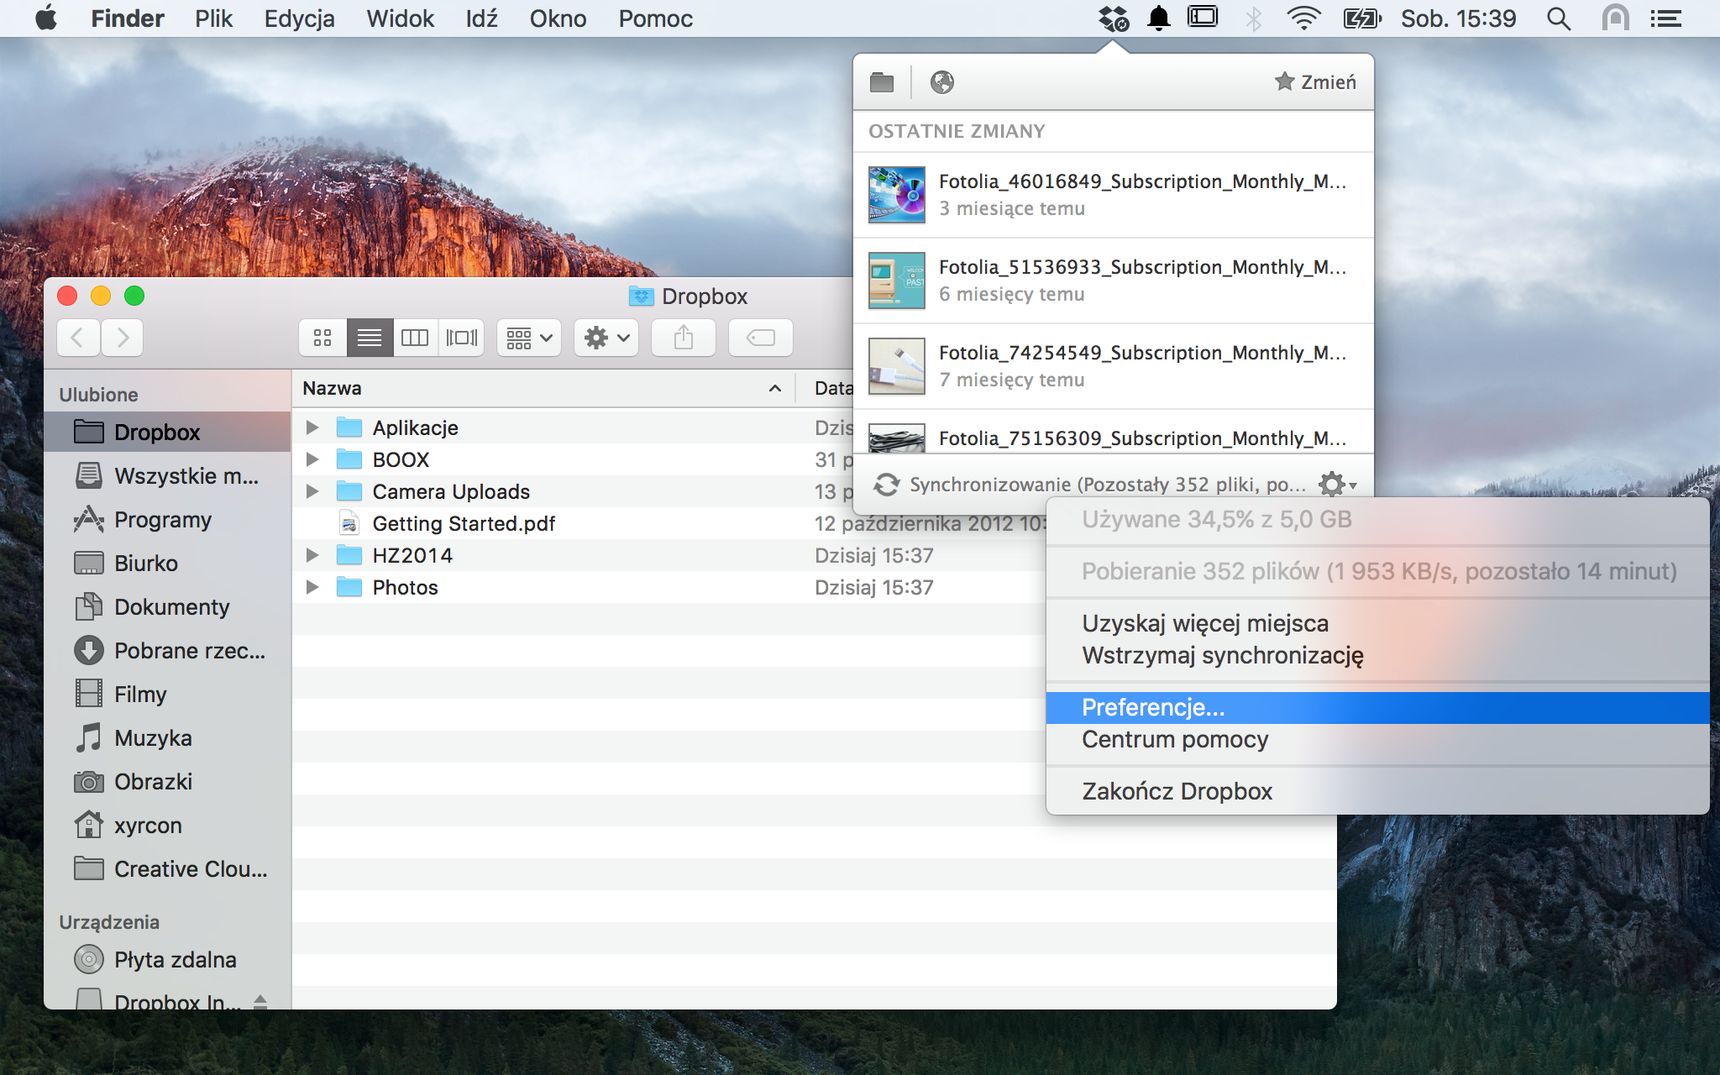Click Bluetooth icon in menu bar
This screenshot has width=1720, height=1075.
(1253, 18)
